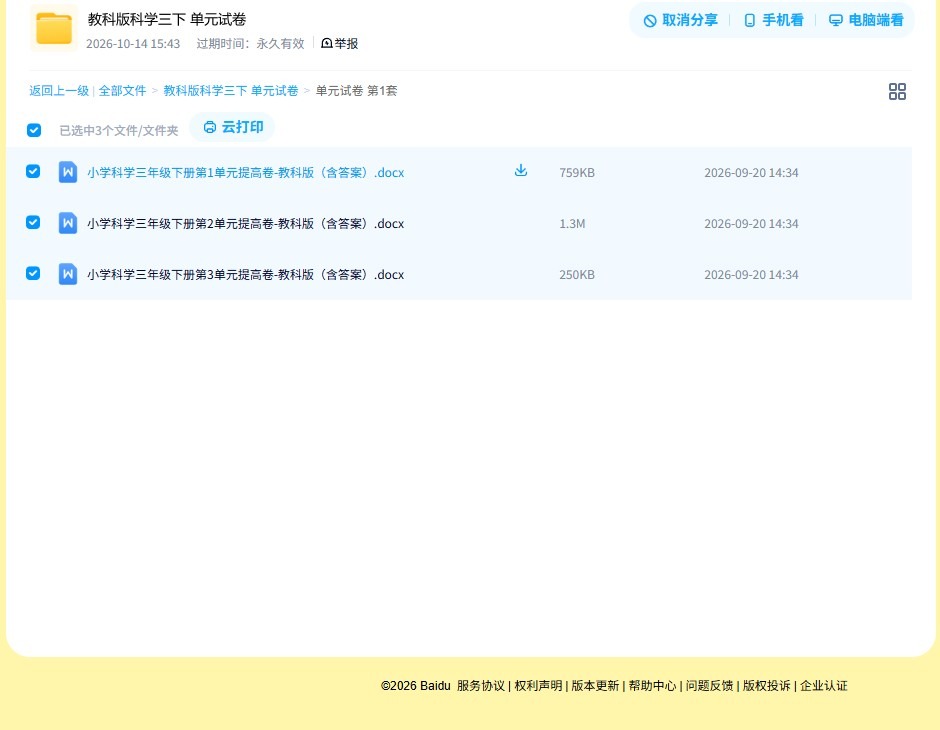Toggle the select-all files checkbox
Viewport: 940px width, 730px height.
click(34, 130)
